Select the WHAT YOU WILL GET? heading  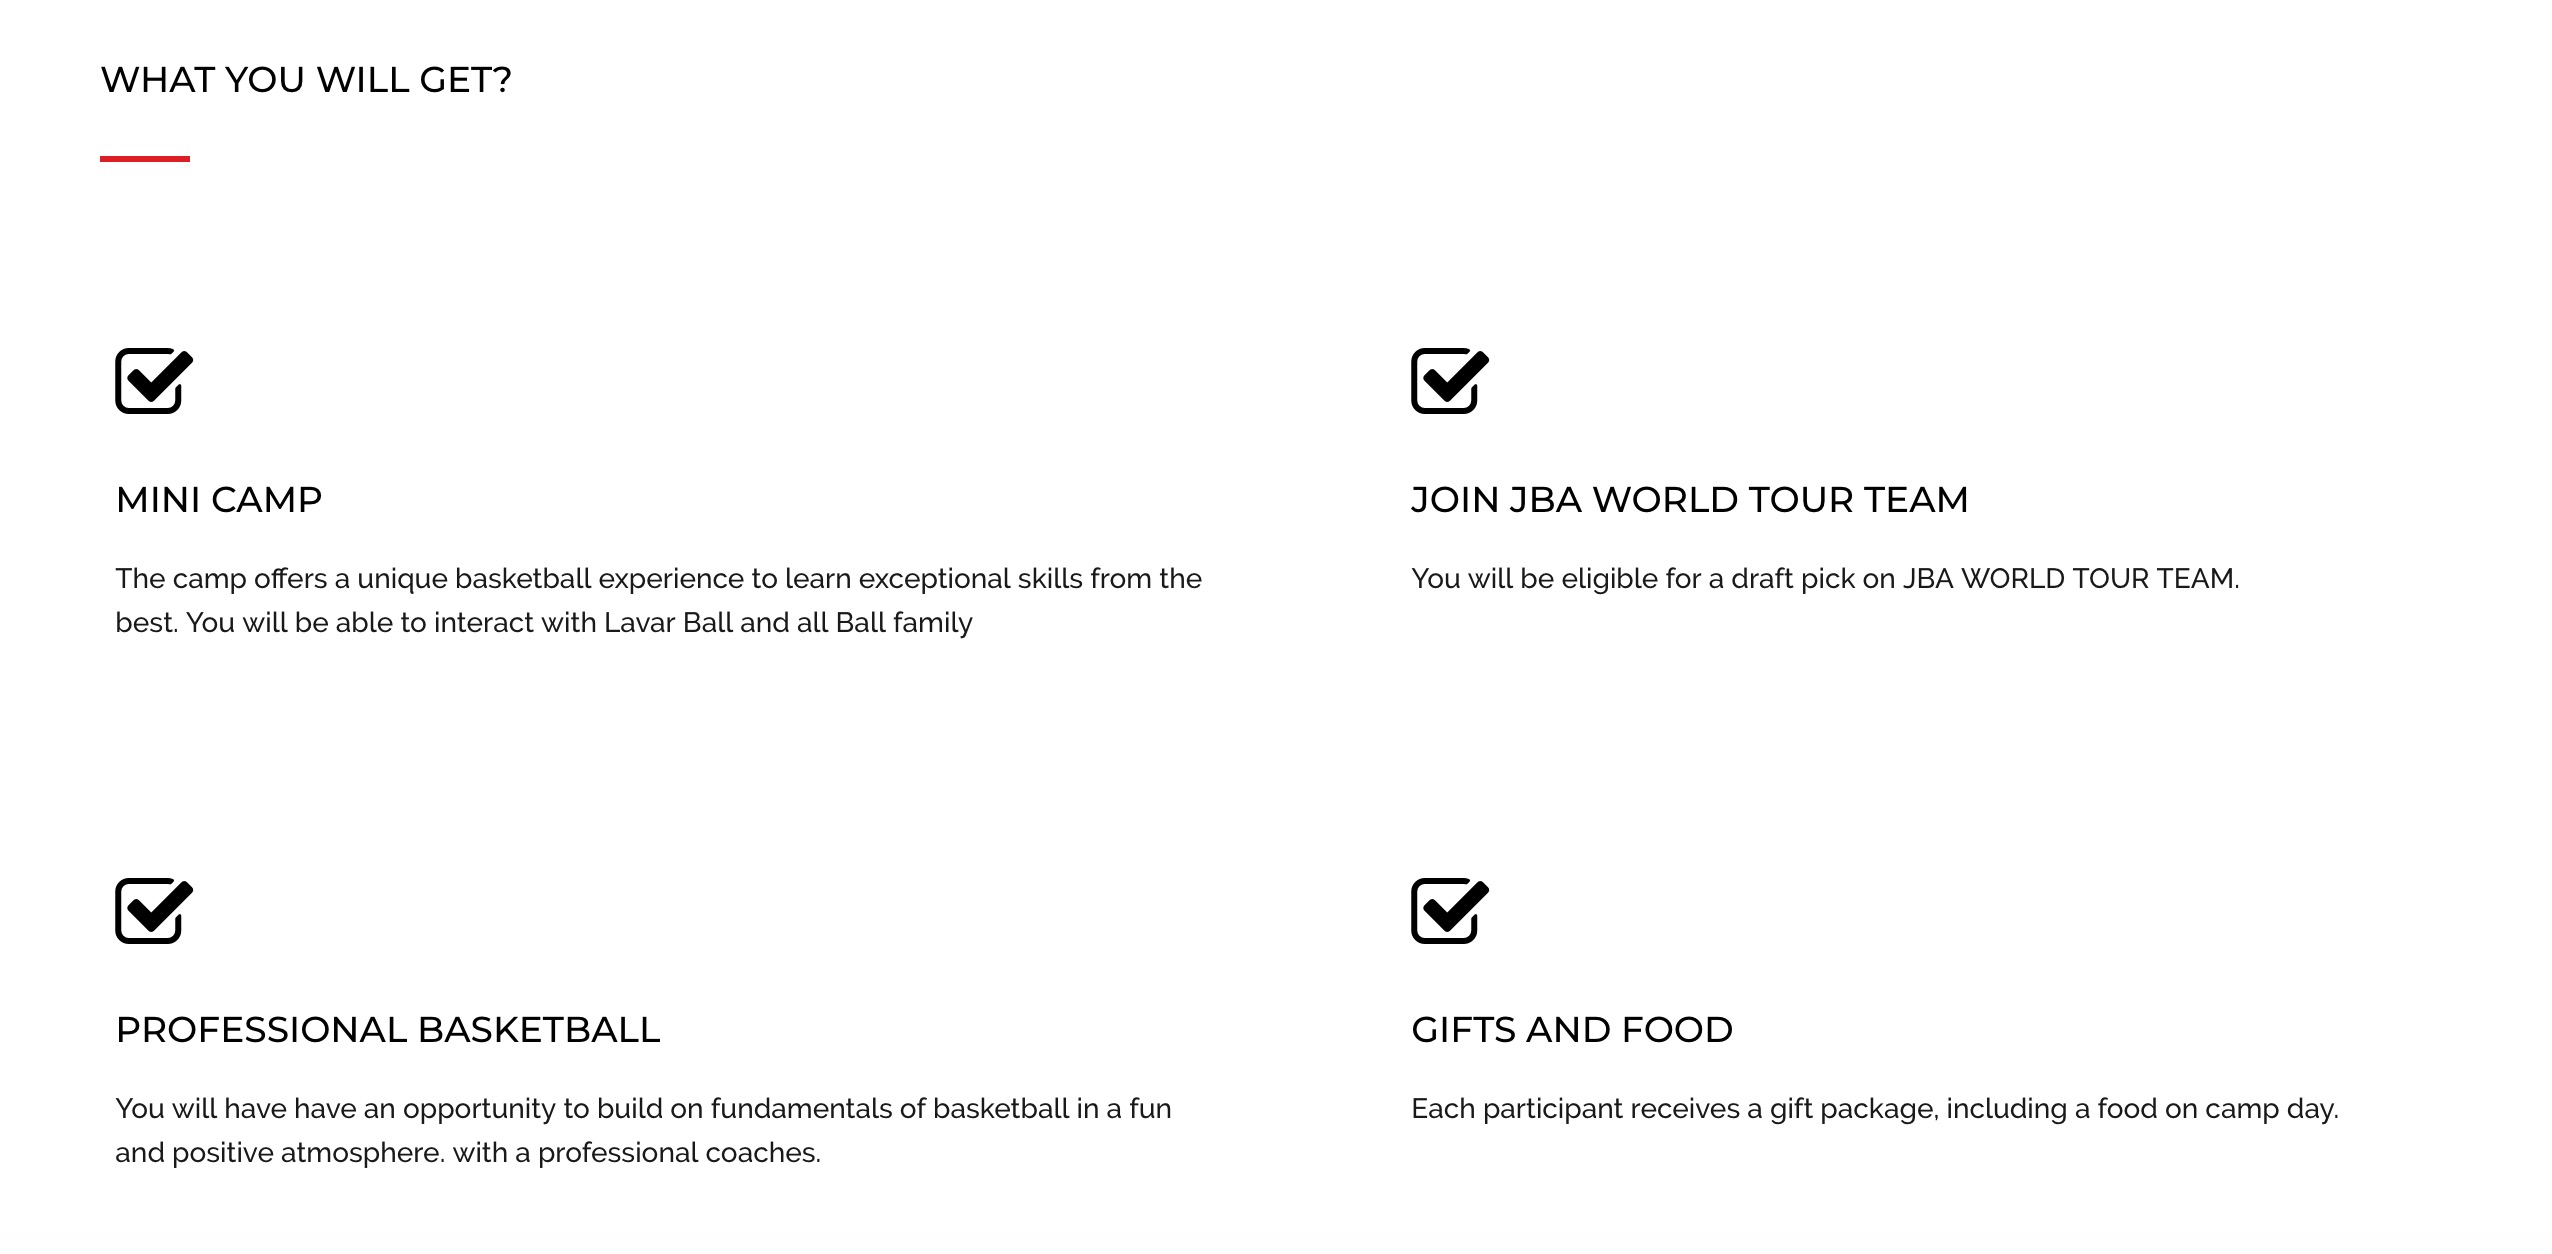point(306,80)
